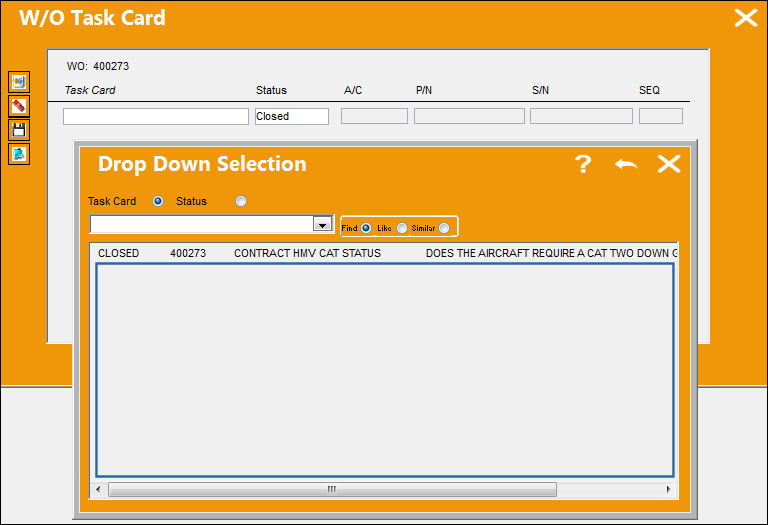This screenshot has height=525, width=768.
Task: Select the Status radio button
Action: pos(240,201)
